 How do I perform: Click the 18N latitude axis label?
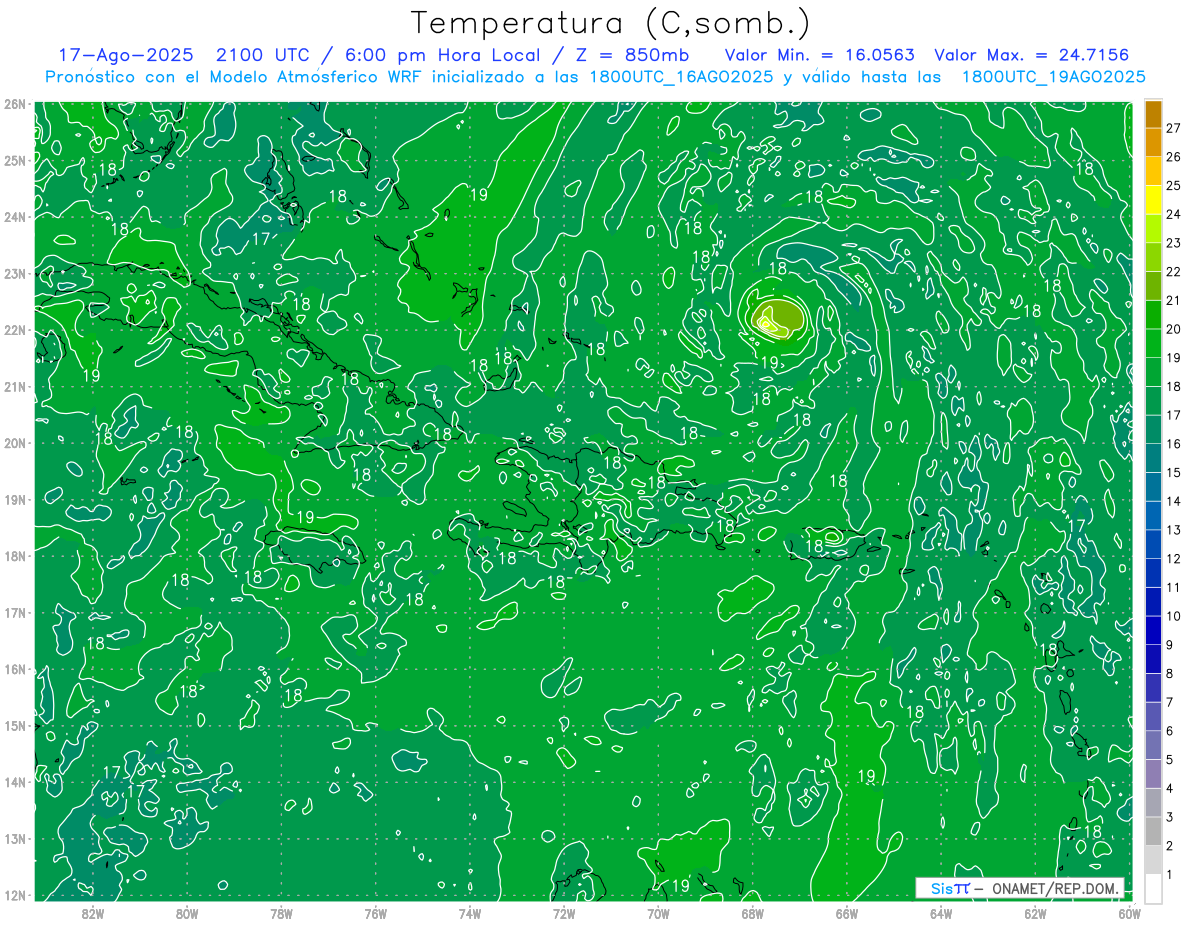15,555
